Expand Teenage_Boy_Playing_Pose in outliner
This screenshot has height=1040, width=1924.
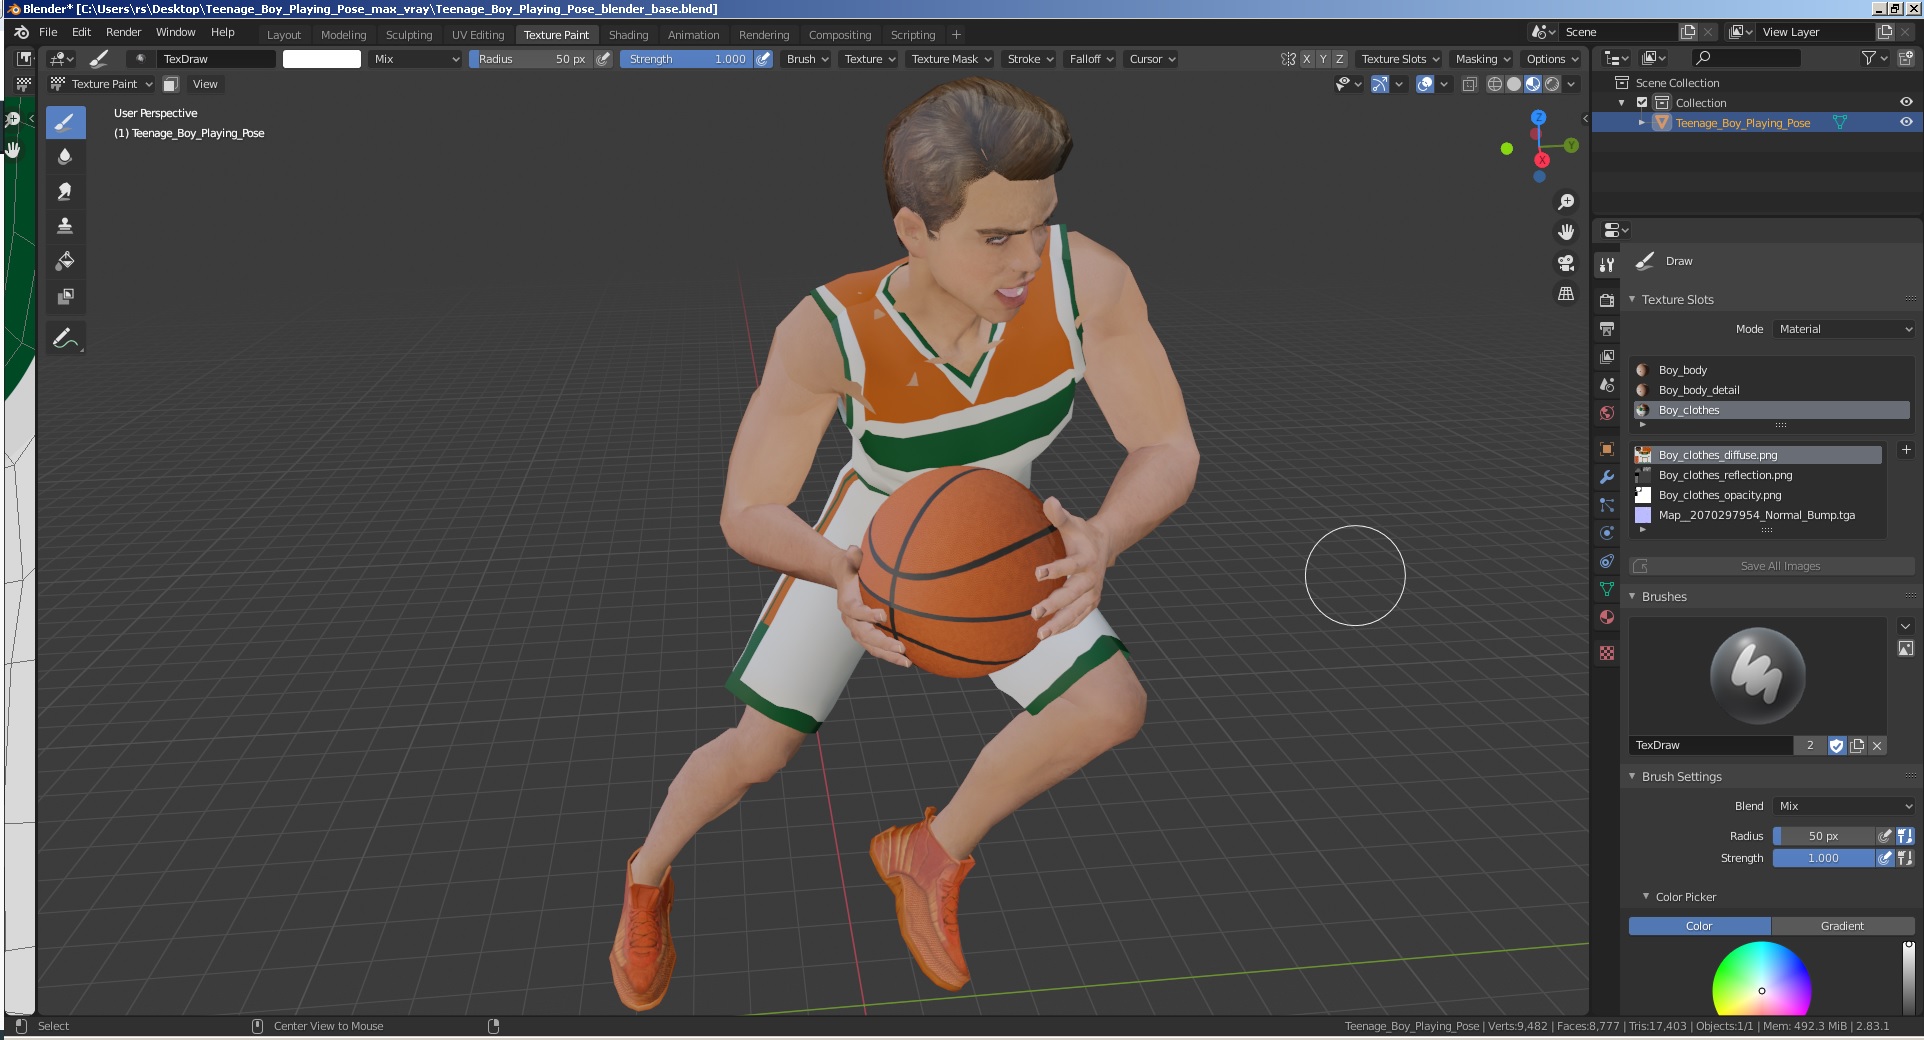(1641, 123)
